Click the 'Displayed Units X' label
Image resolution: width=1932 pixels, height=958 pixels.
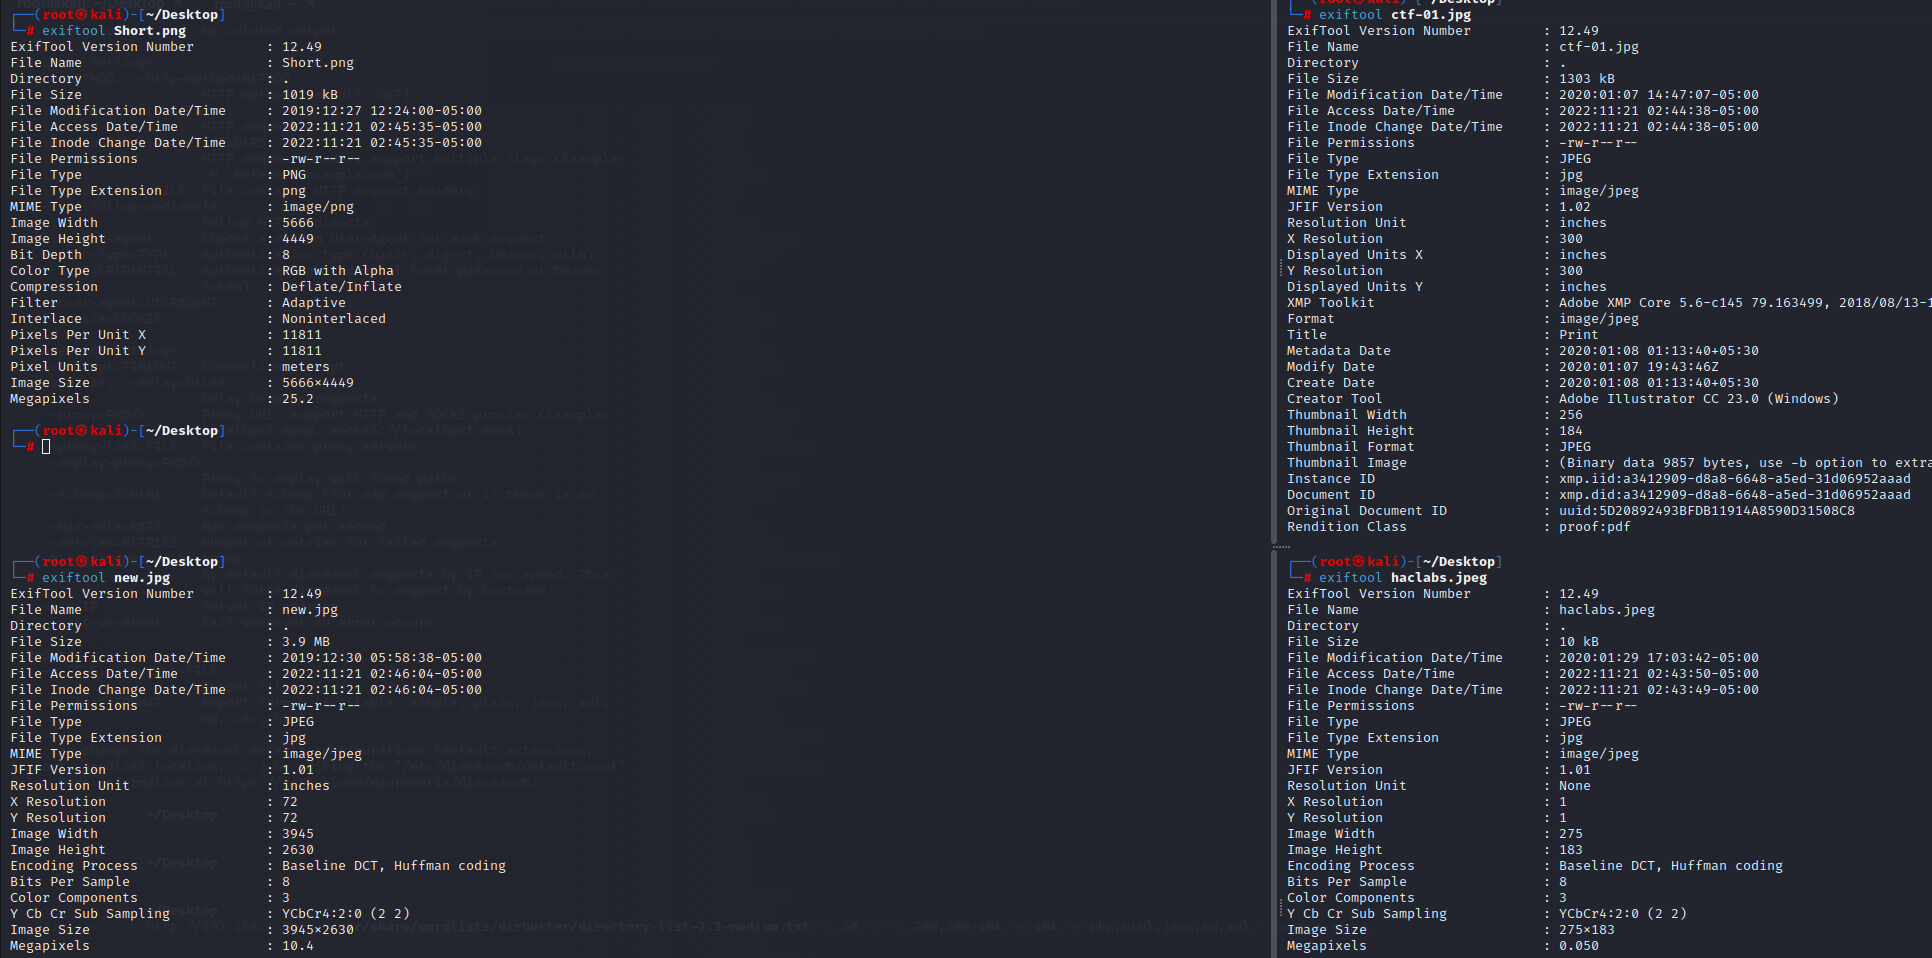click(x=1355, y=255)
